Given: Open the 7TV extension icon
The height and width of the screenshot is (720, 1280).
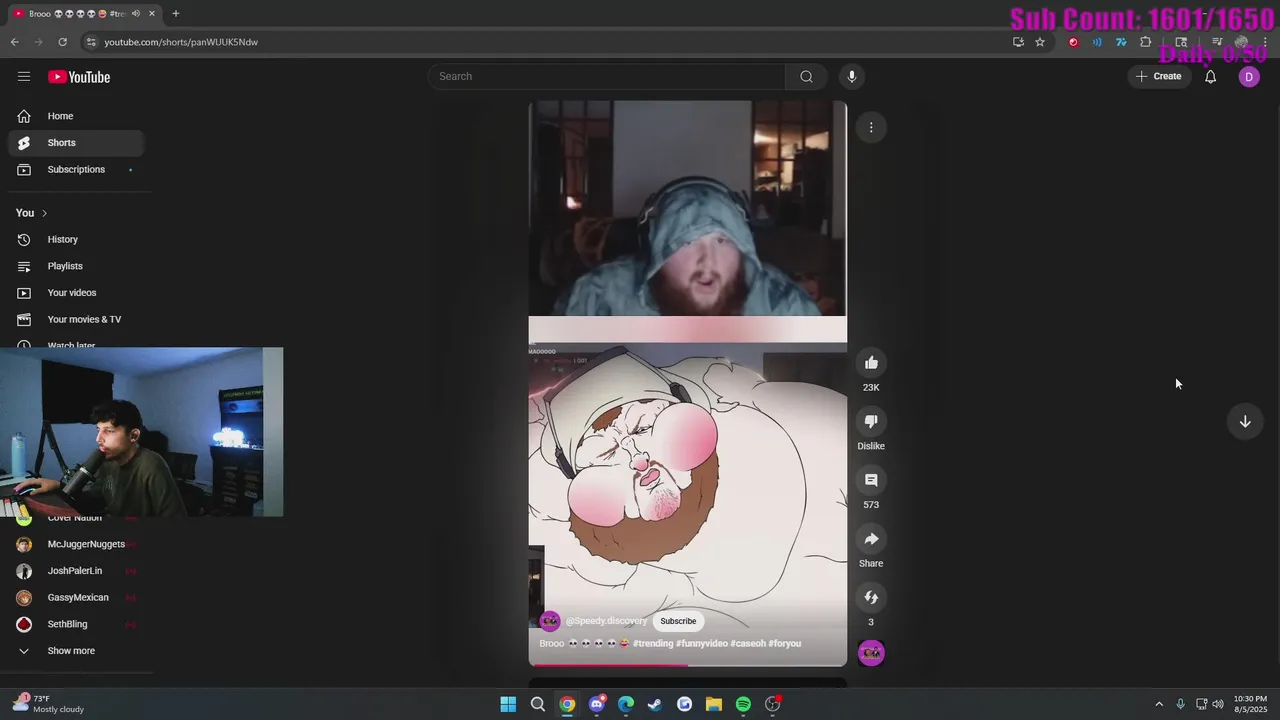Looking at the screenshot, I should pyautogui.click(x=1121, y=42).
